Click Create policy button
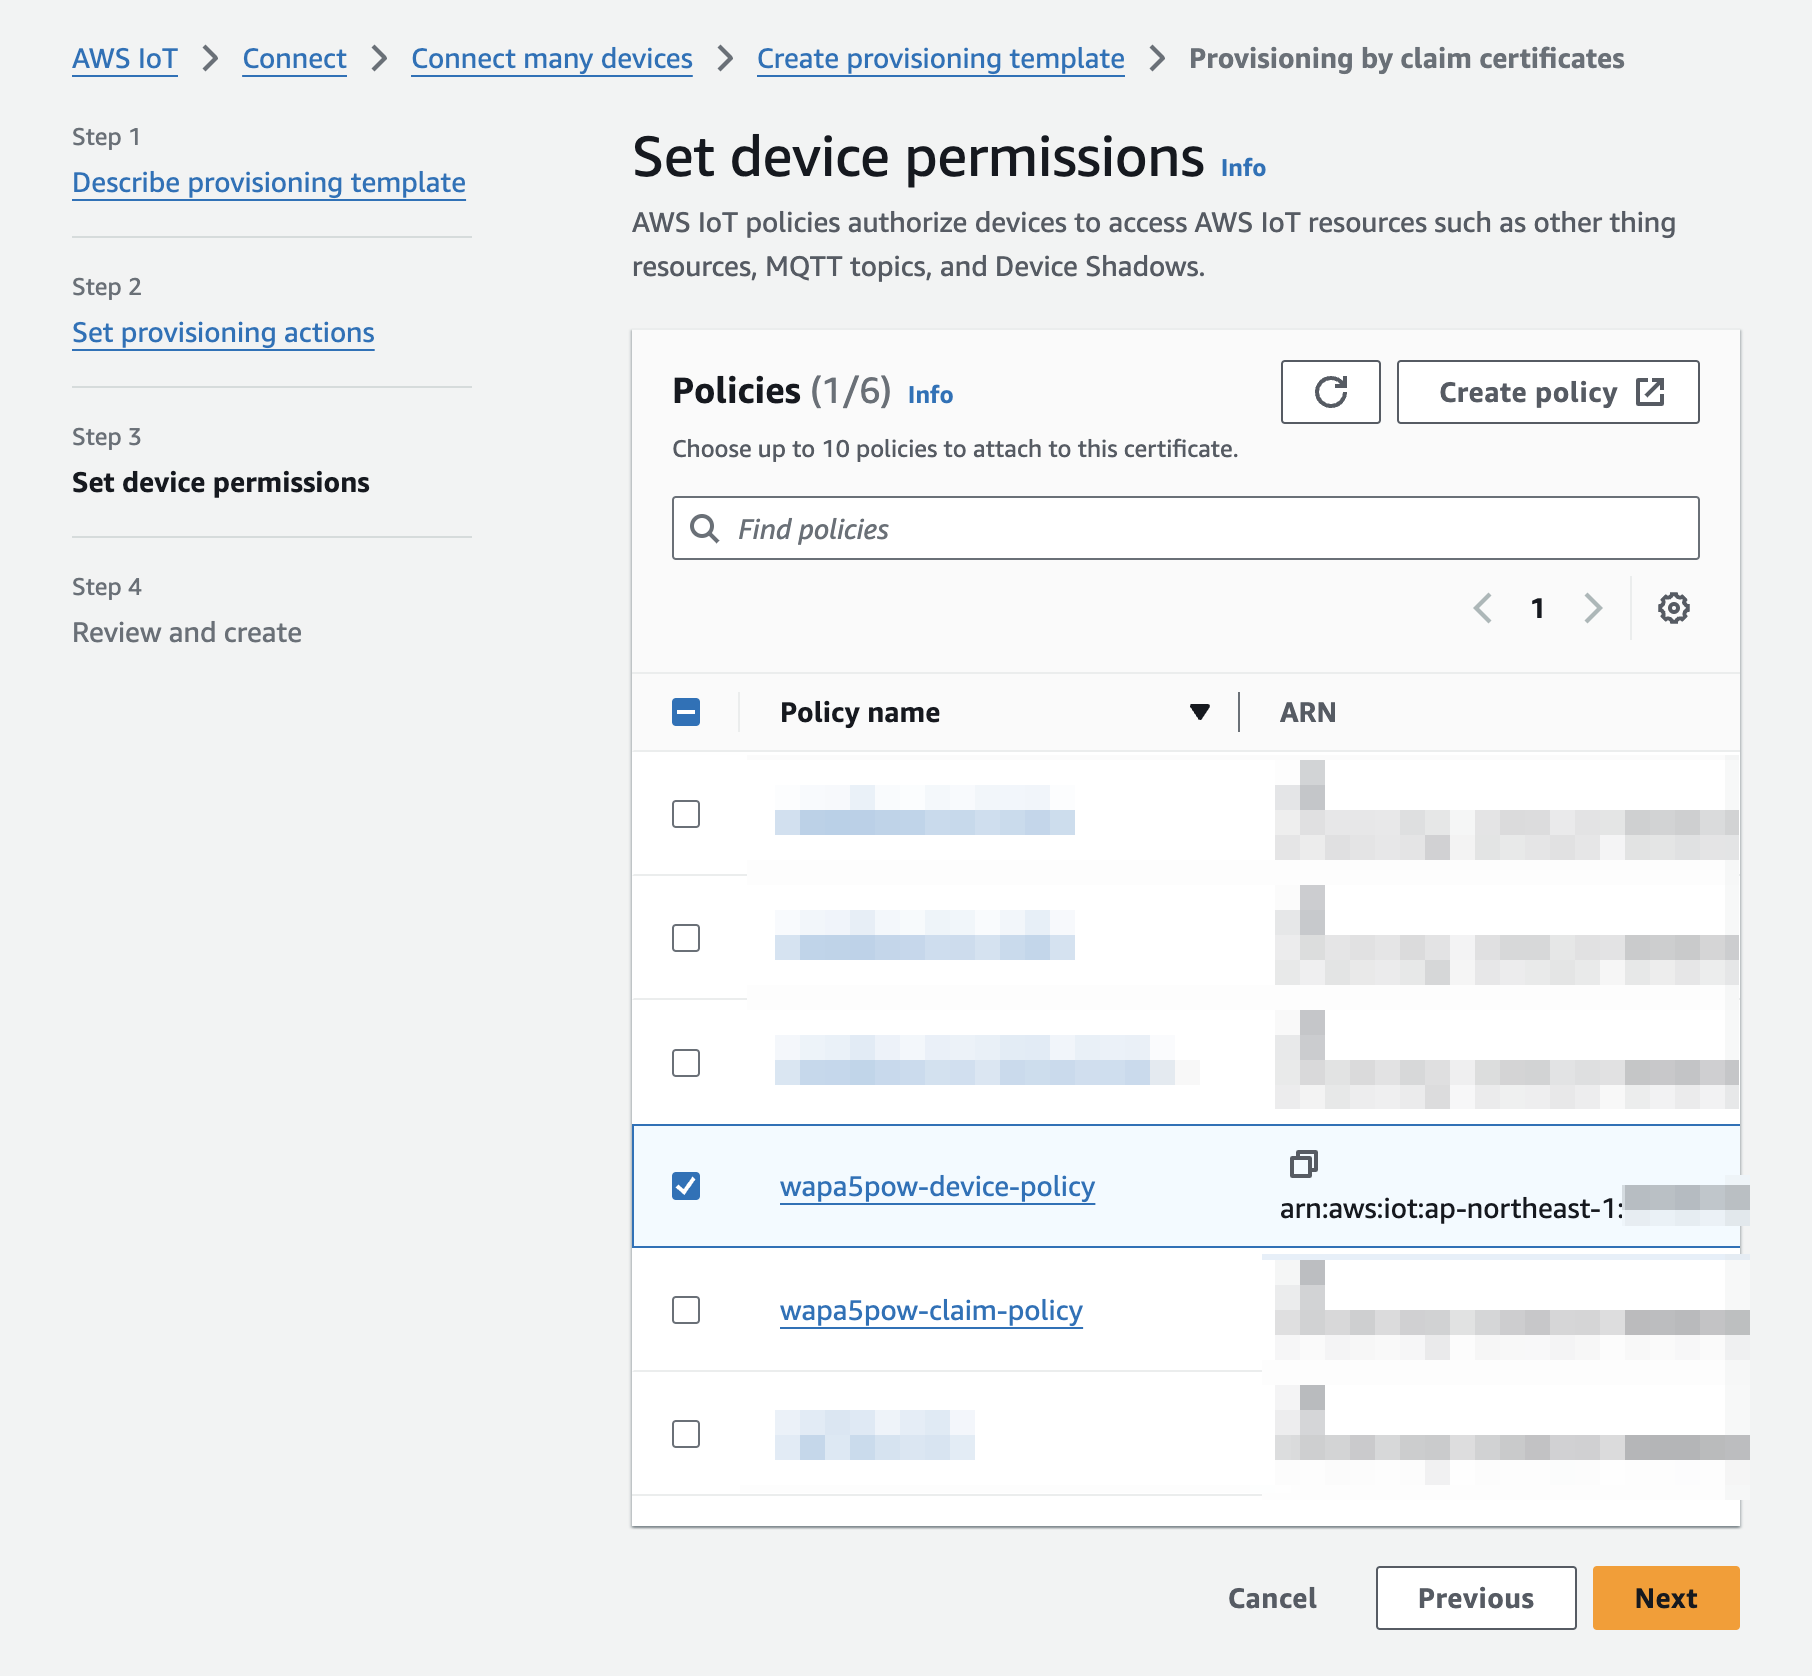The image size is (1812, 1676). point(1547,392)
